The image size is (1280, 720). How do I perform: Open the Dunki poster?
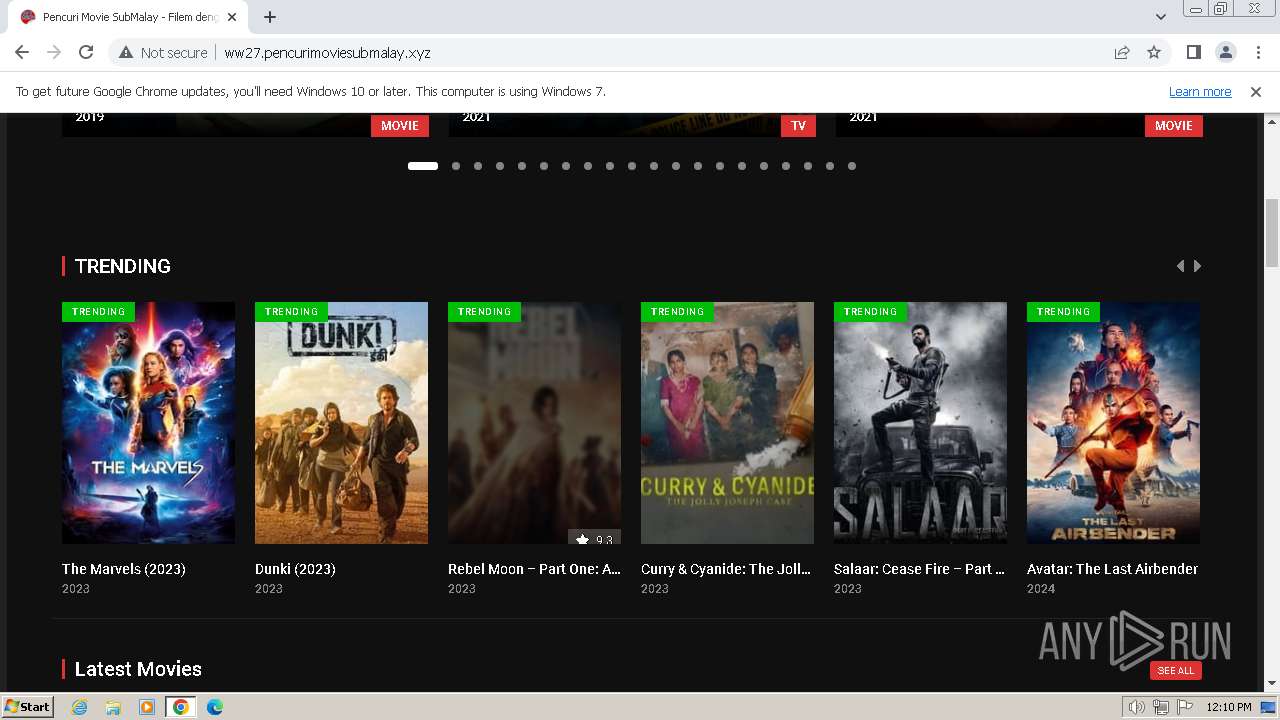(x=341, y=423)
